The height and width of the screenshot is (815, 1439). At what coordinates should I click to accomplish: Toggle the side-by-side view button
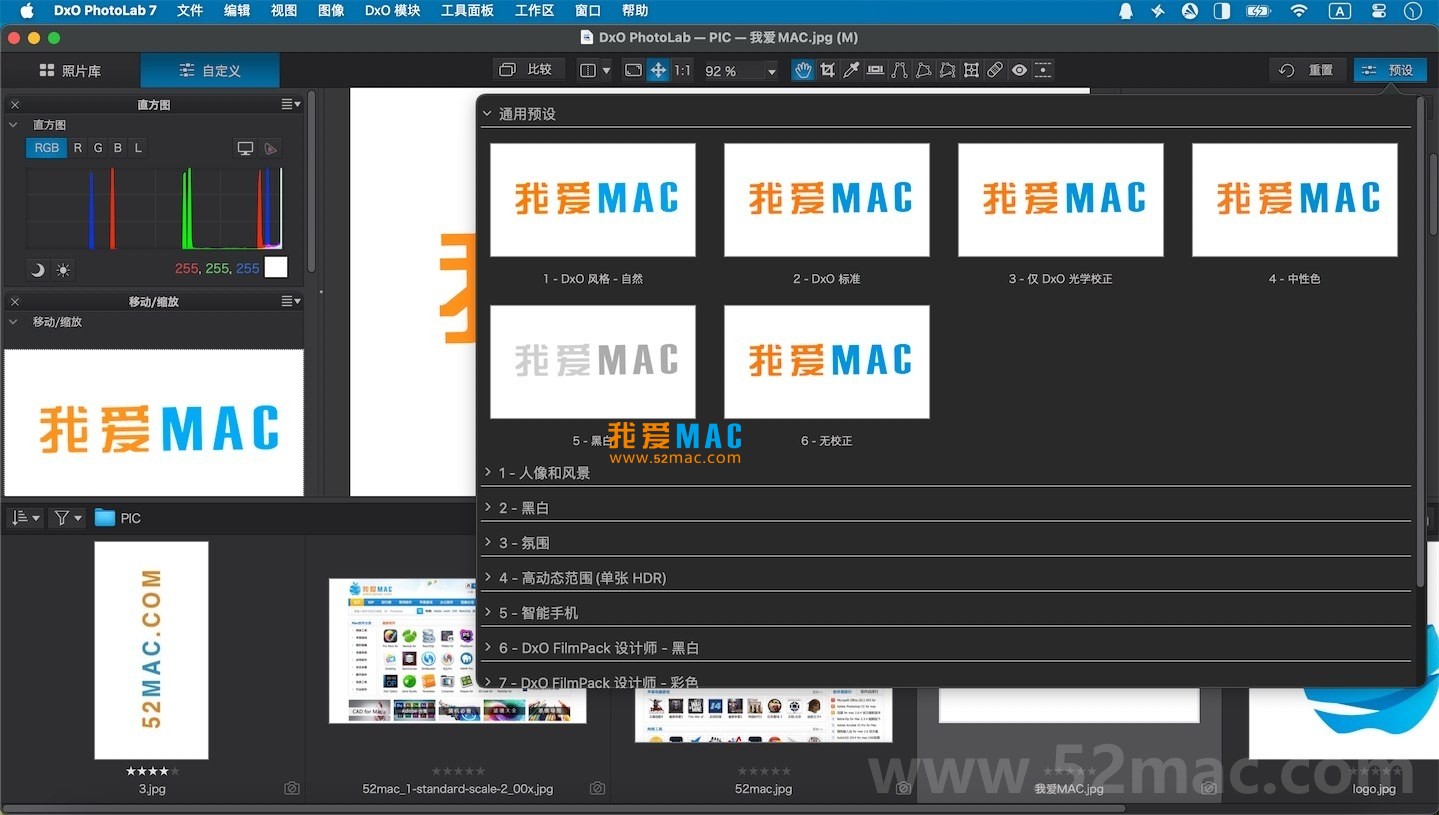[588, 70]
